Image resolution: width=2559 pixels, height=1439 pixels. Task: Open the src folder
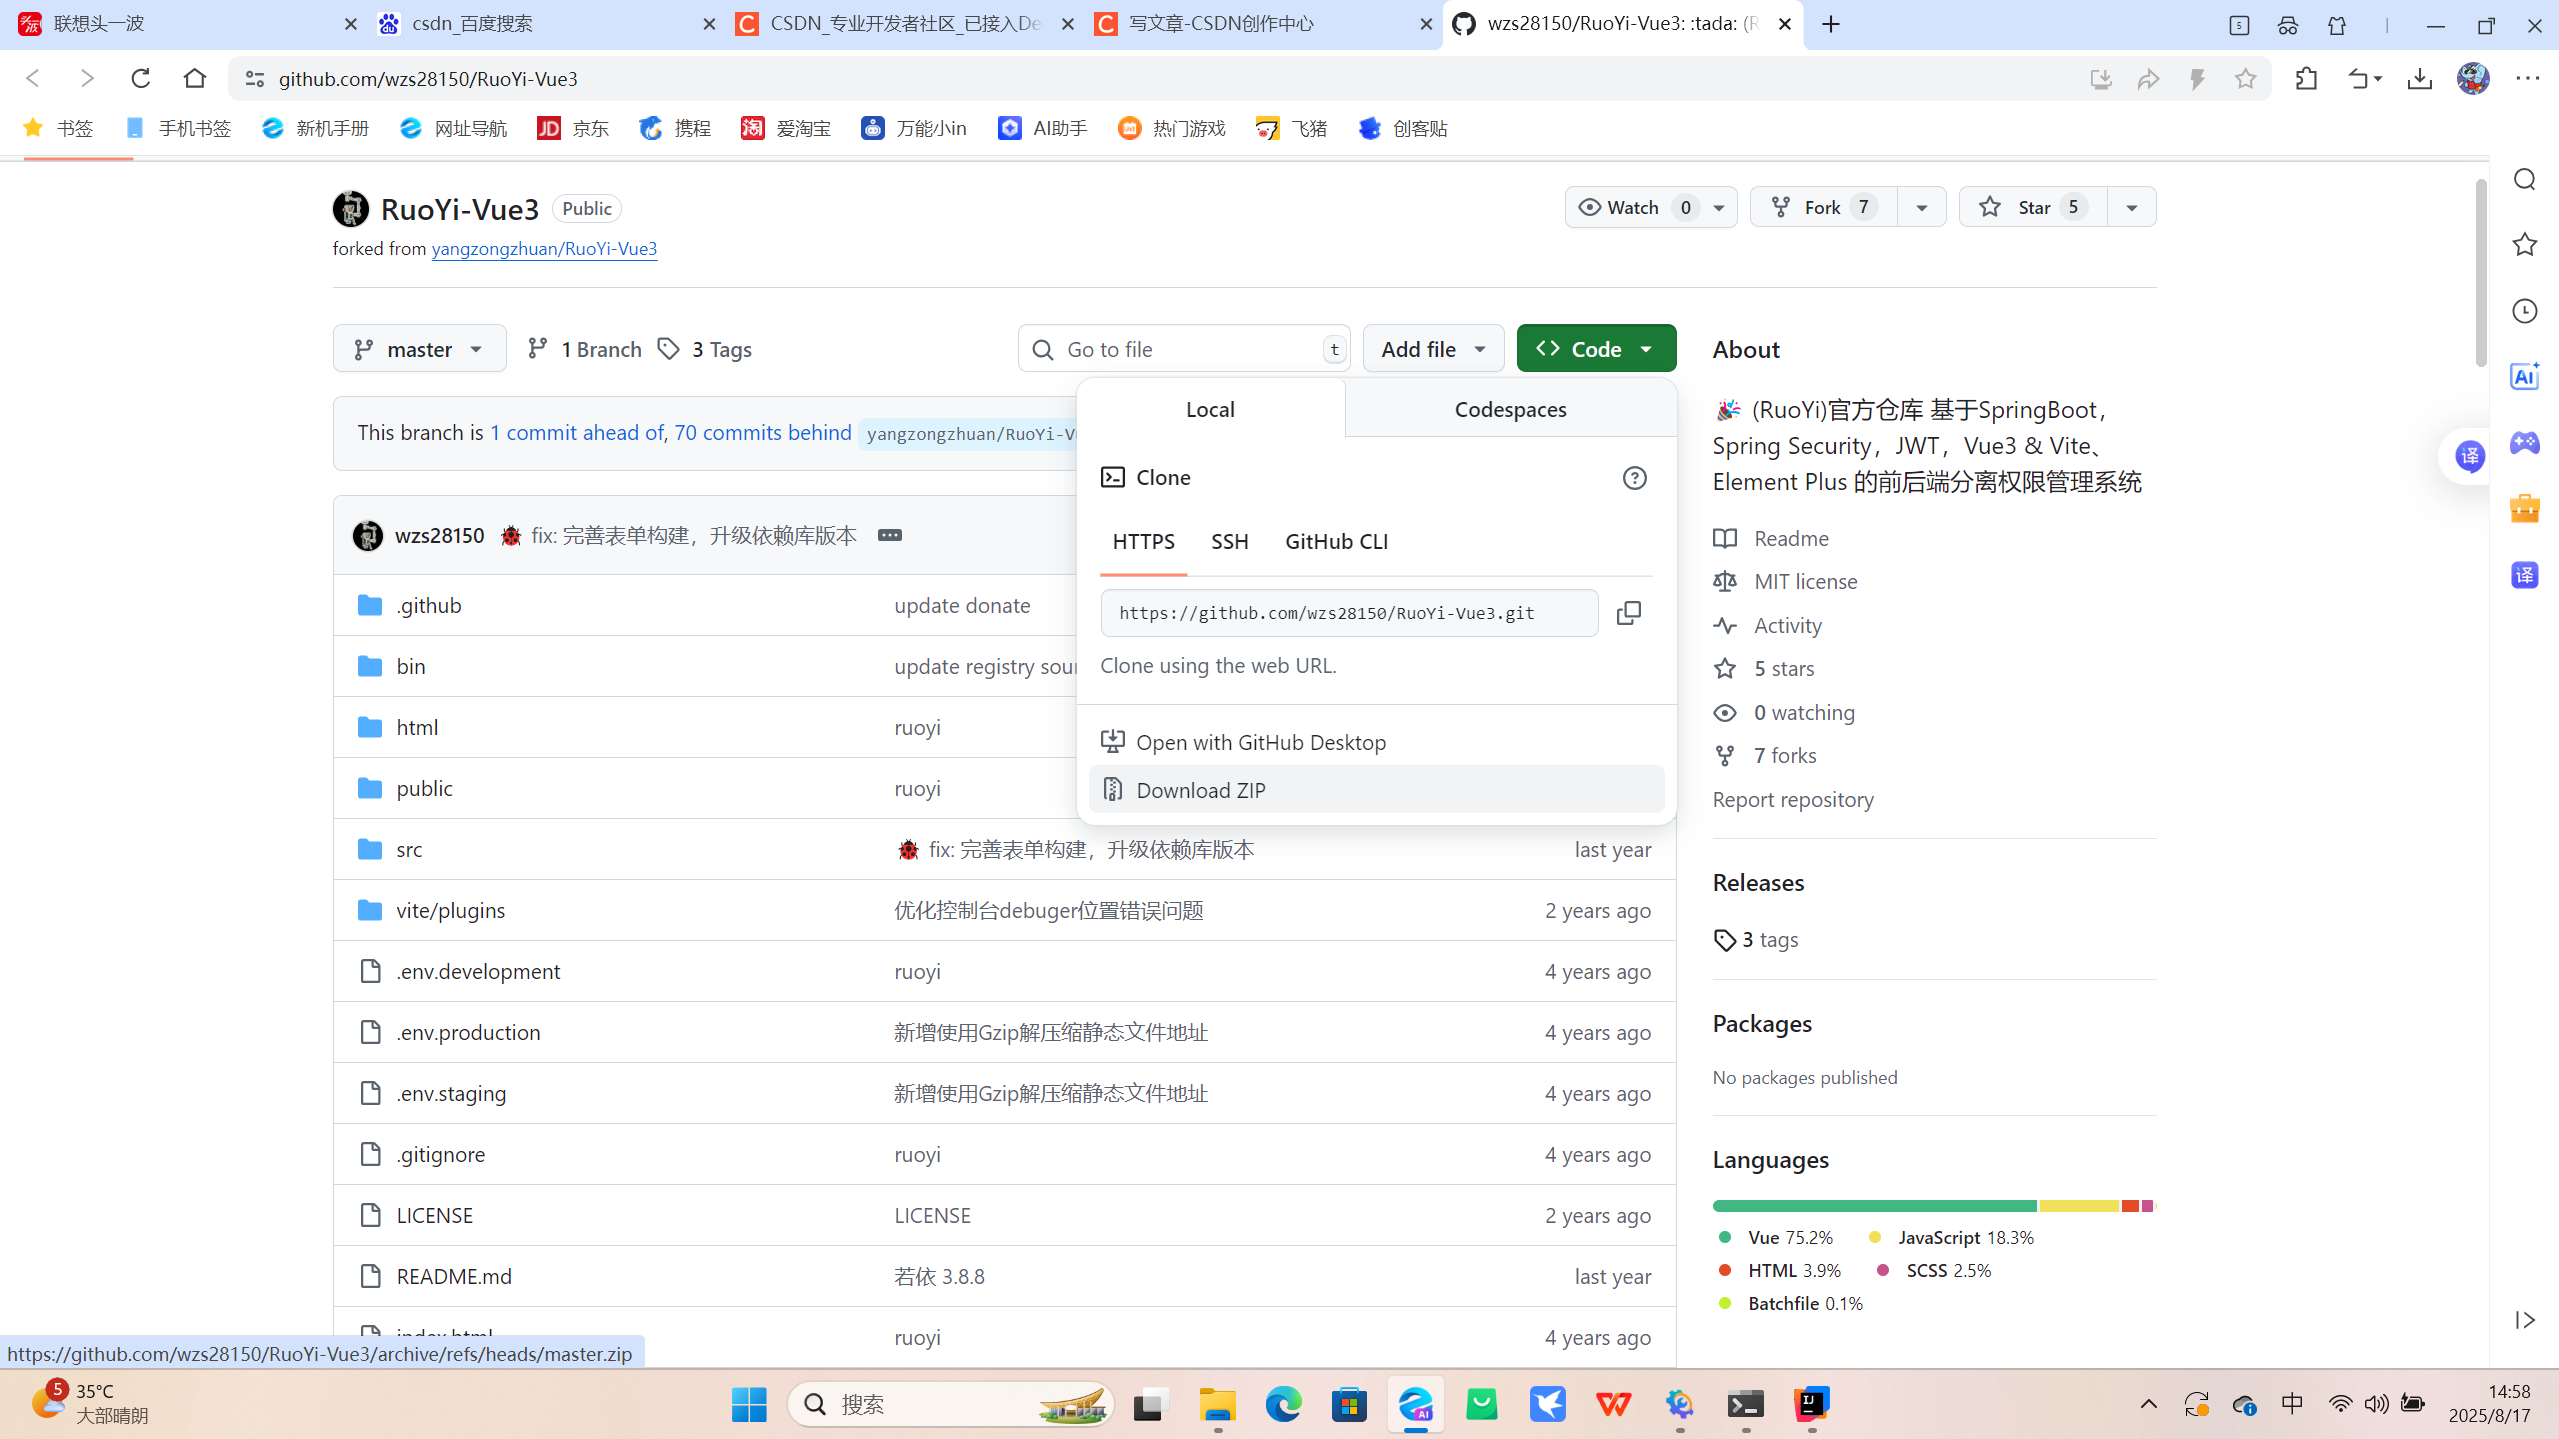[409, 849]
